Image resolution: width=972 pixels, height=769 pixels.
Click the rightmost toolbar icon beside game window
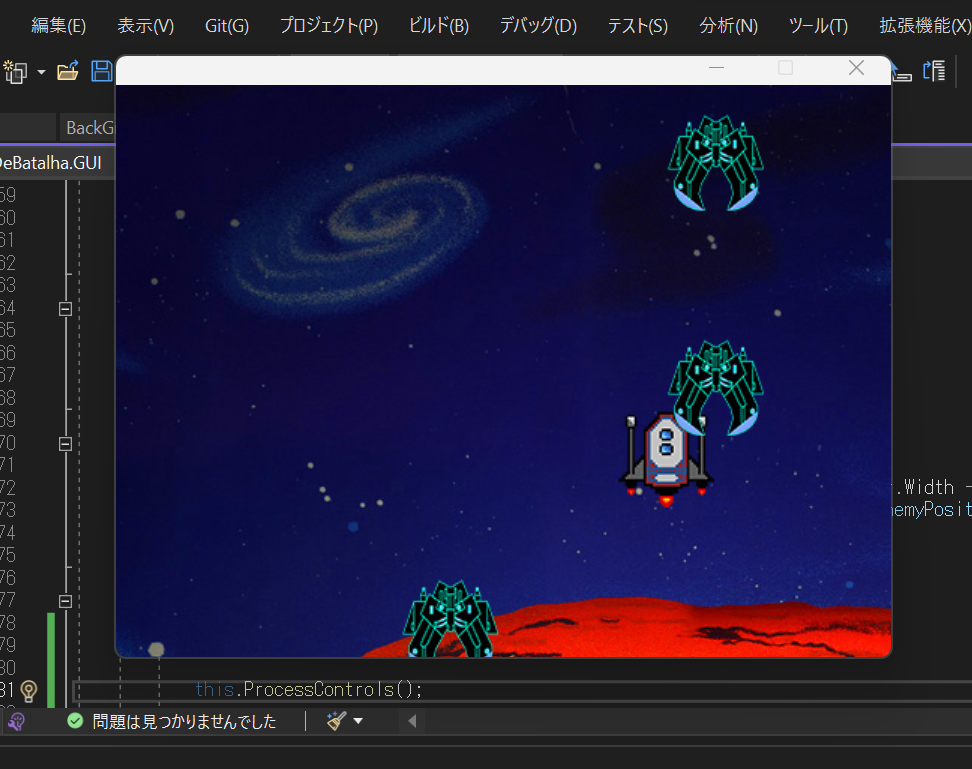click(934, 70)
